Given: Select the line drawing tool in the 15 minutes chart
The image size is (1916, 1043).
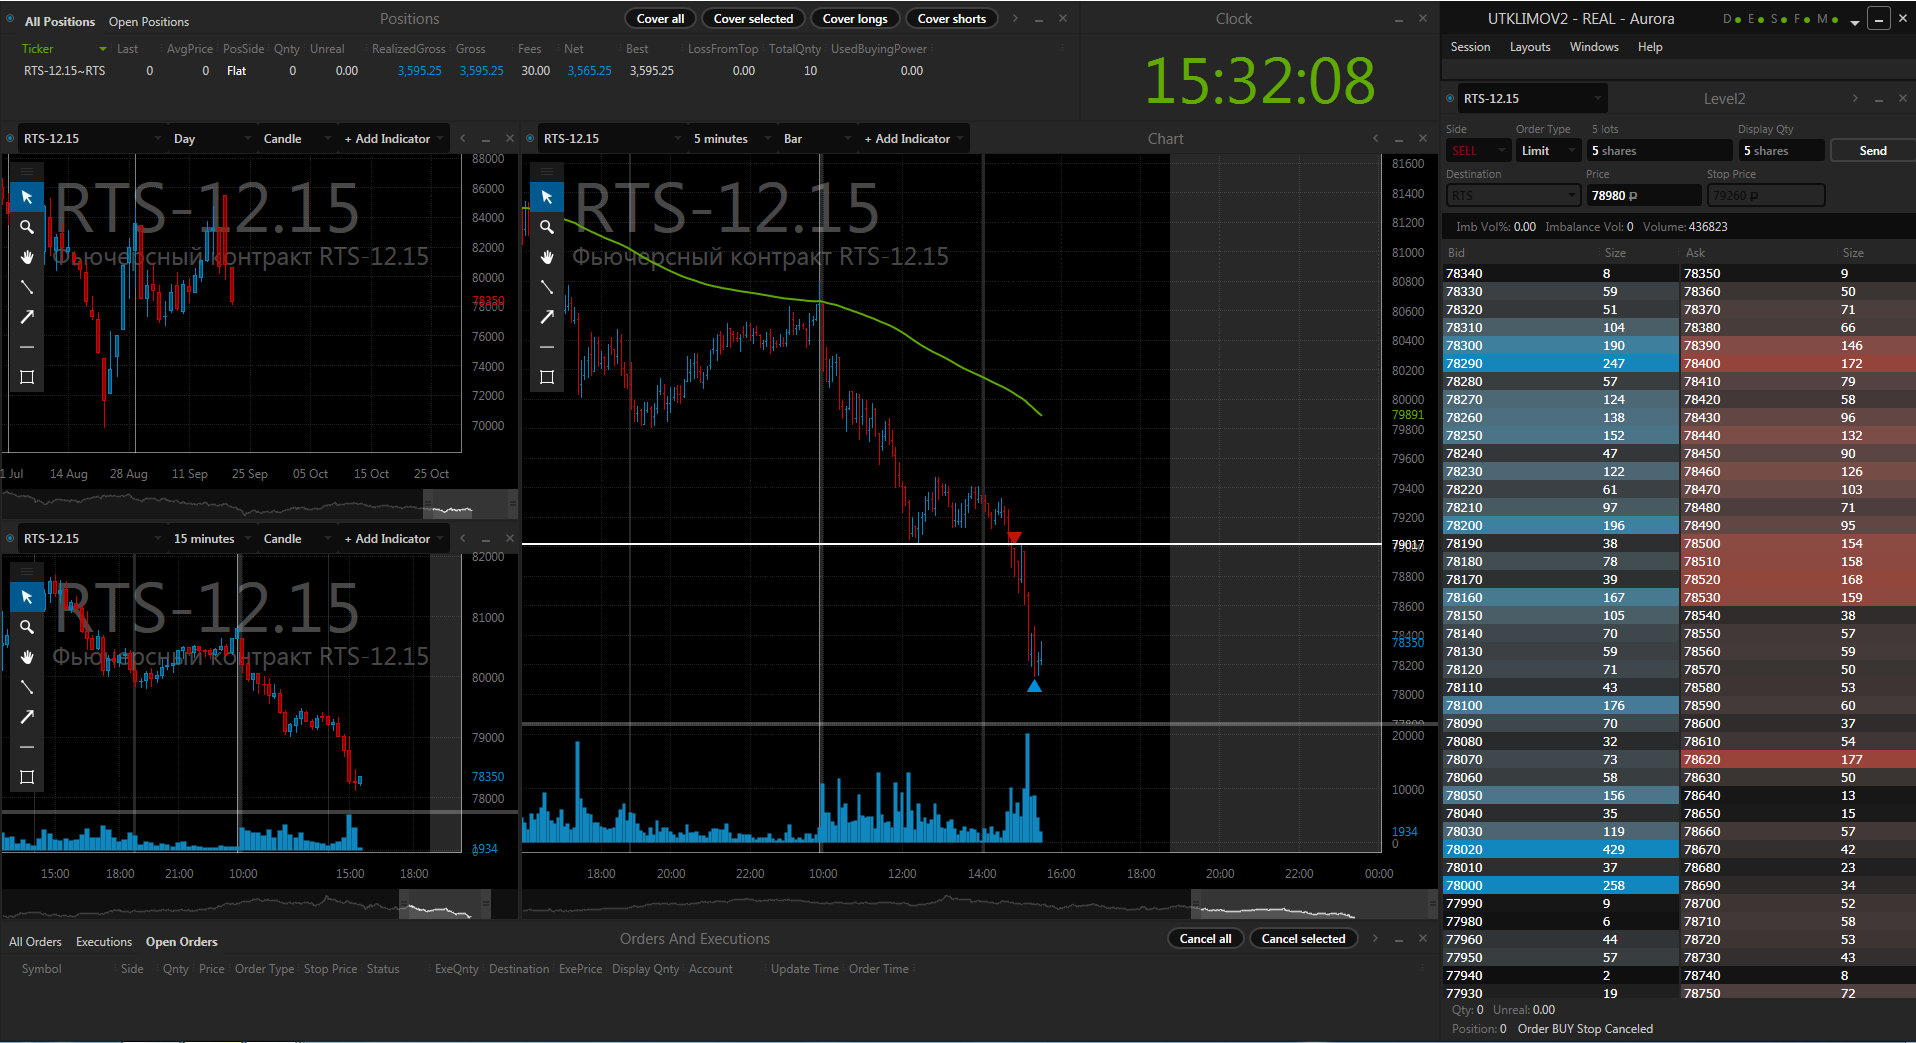Looking at the screenshot, I should [x=27, y=687].
